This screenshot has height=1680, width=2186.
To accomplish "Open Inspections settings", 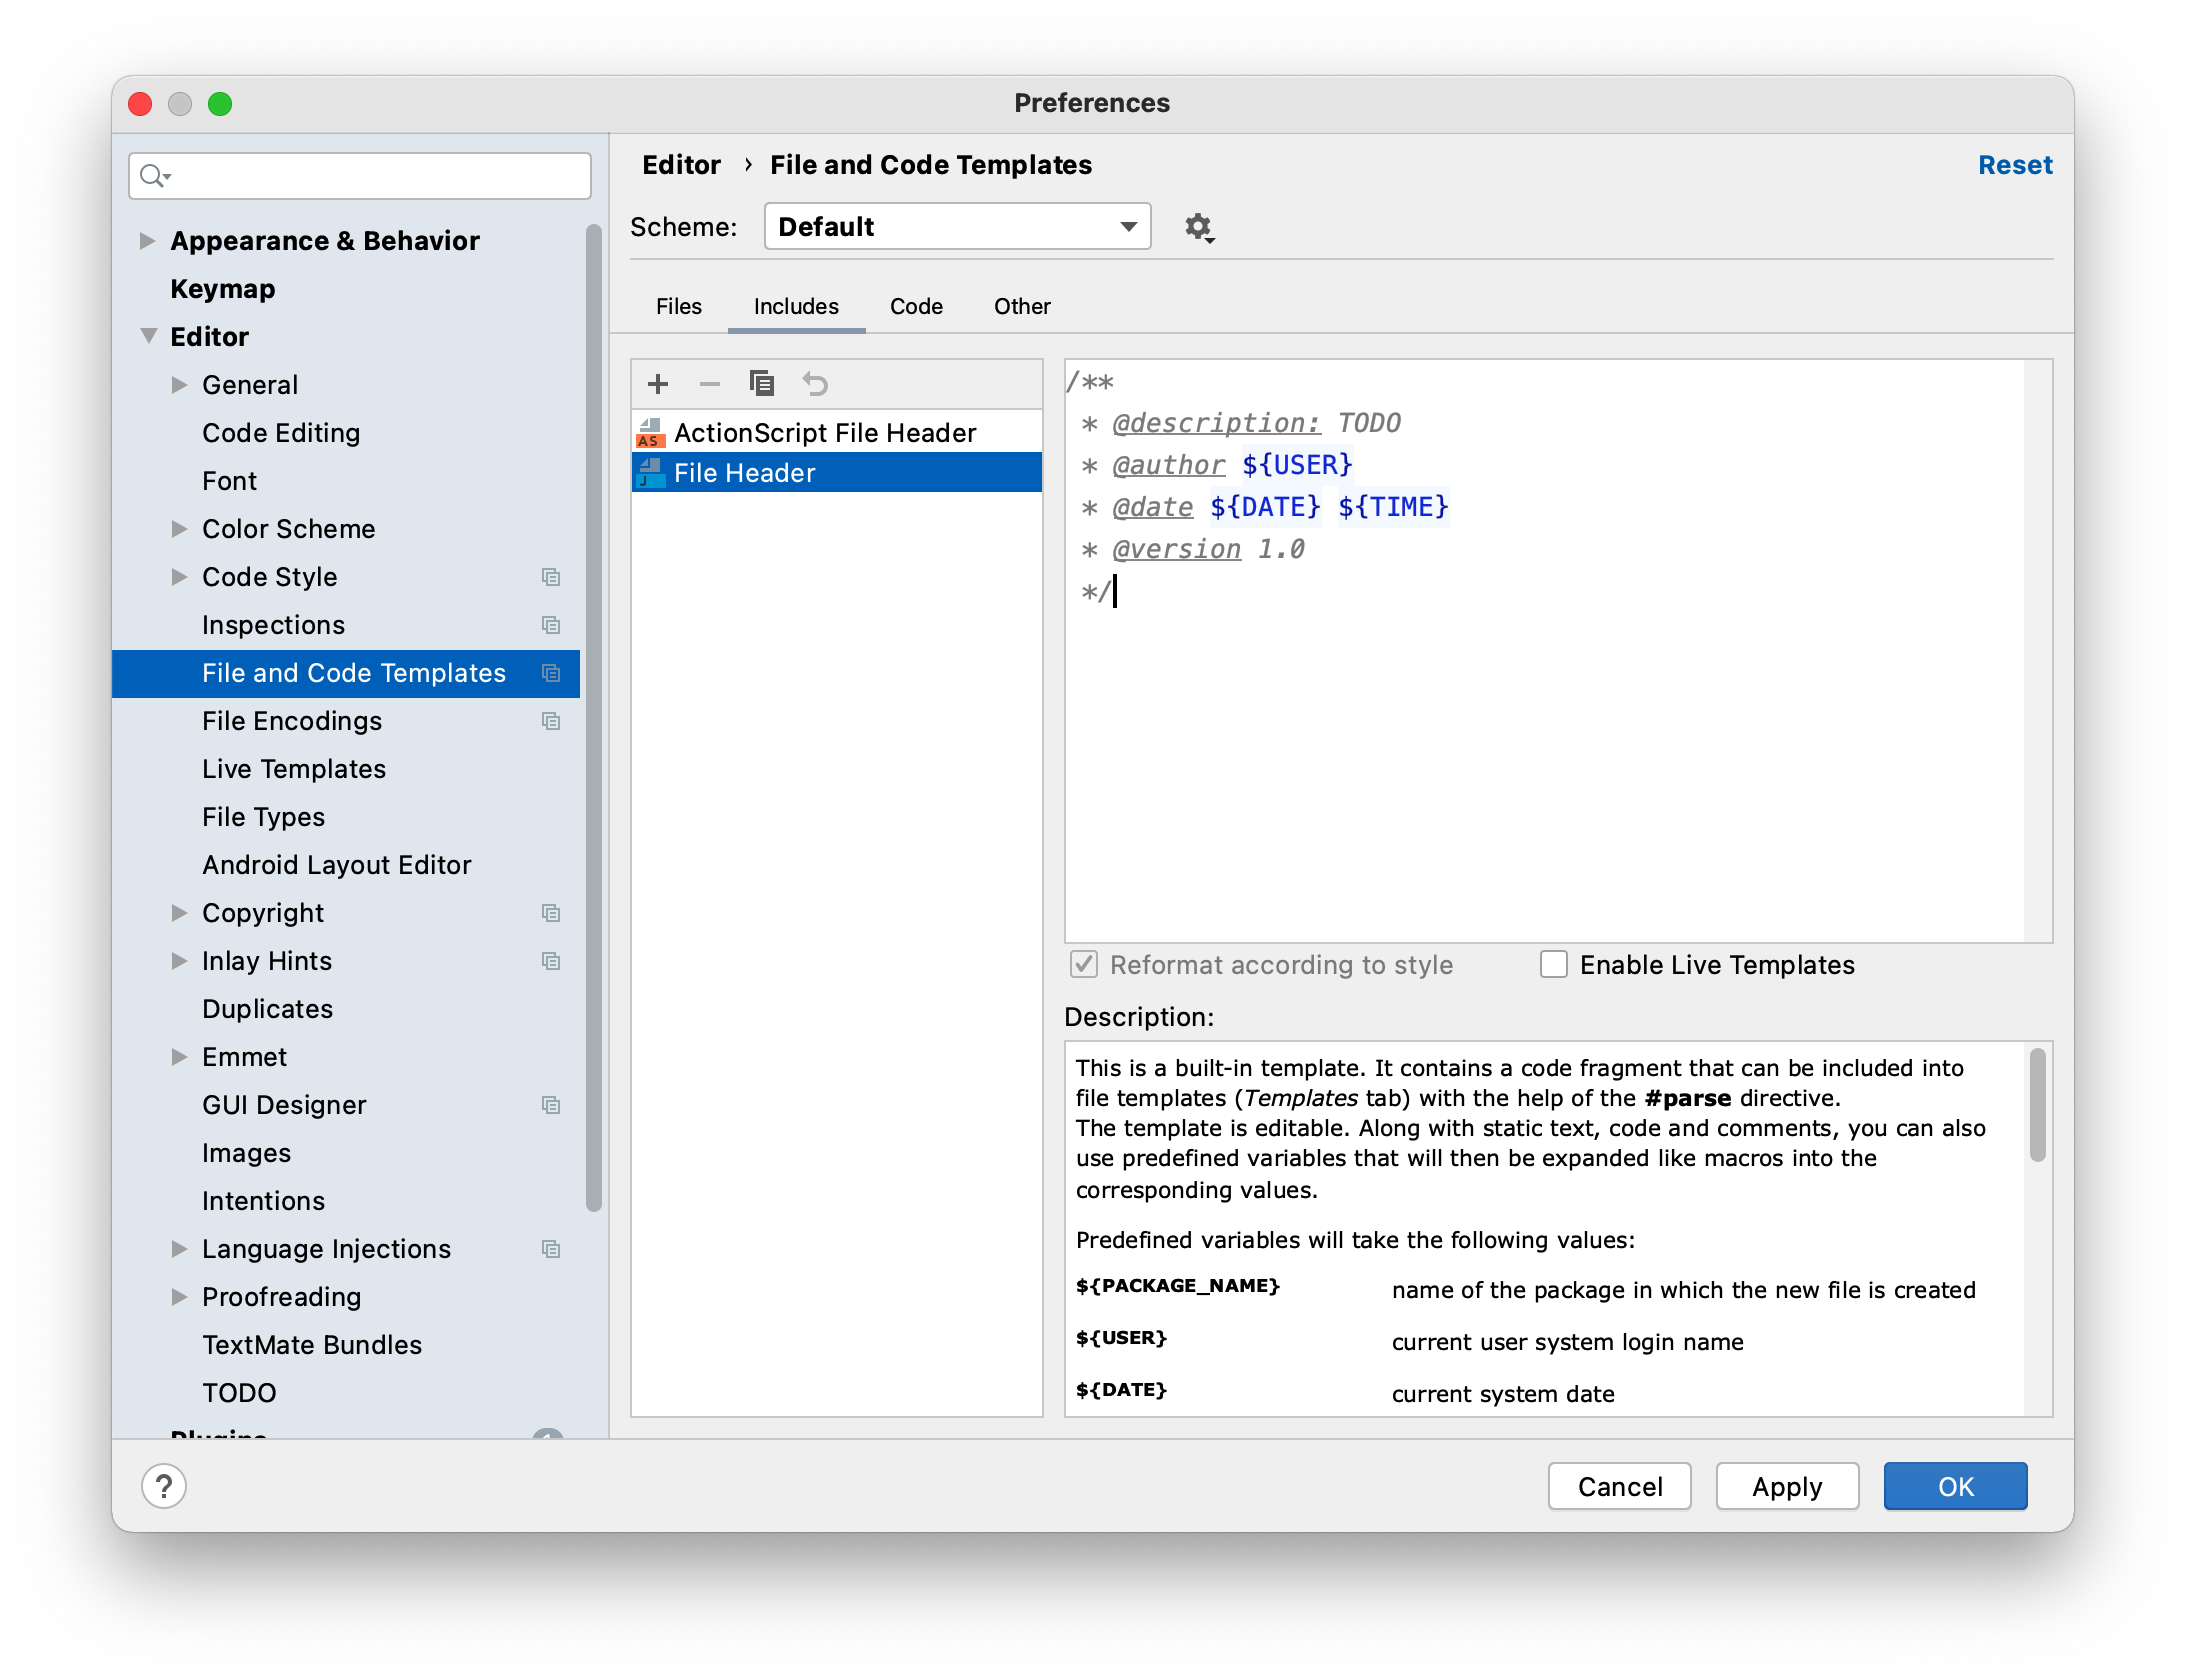I will 273,625.
